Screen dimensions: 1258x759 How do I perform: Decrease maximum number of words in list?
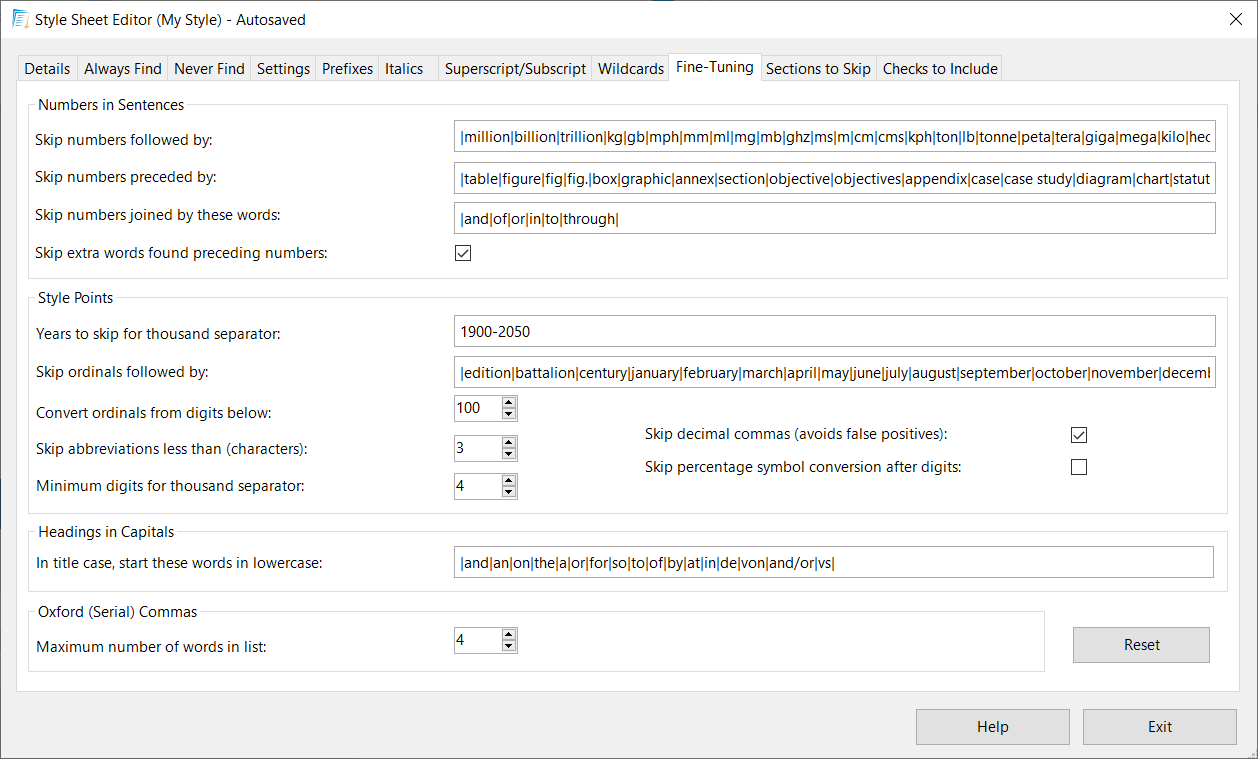point(509,646)
